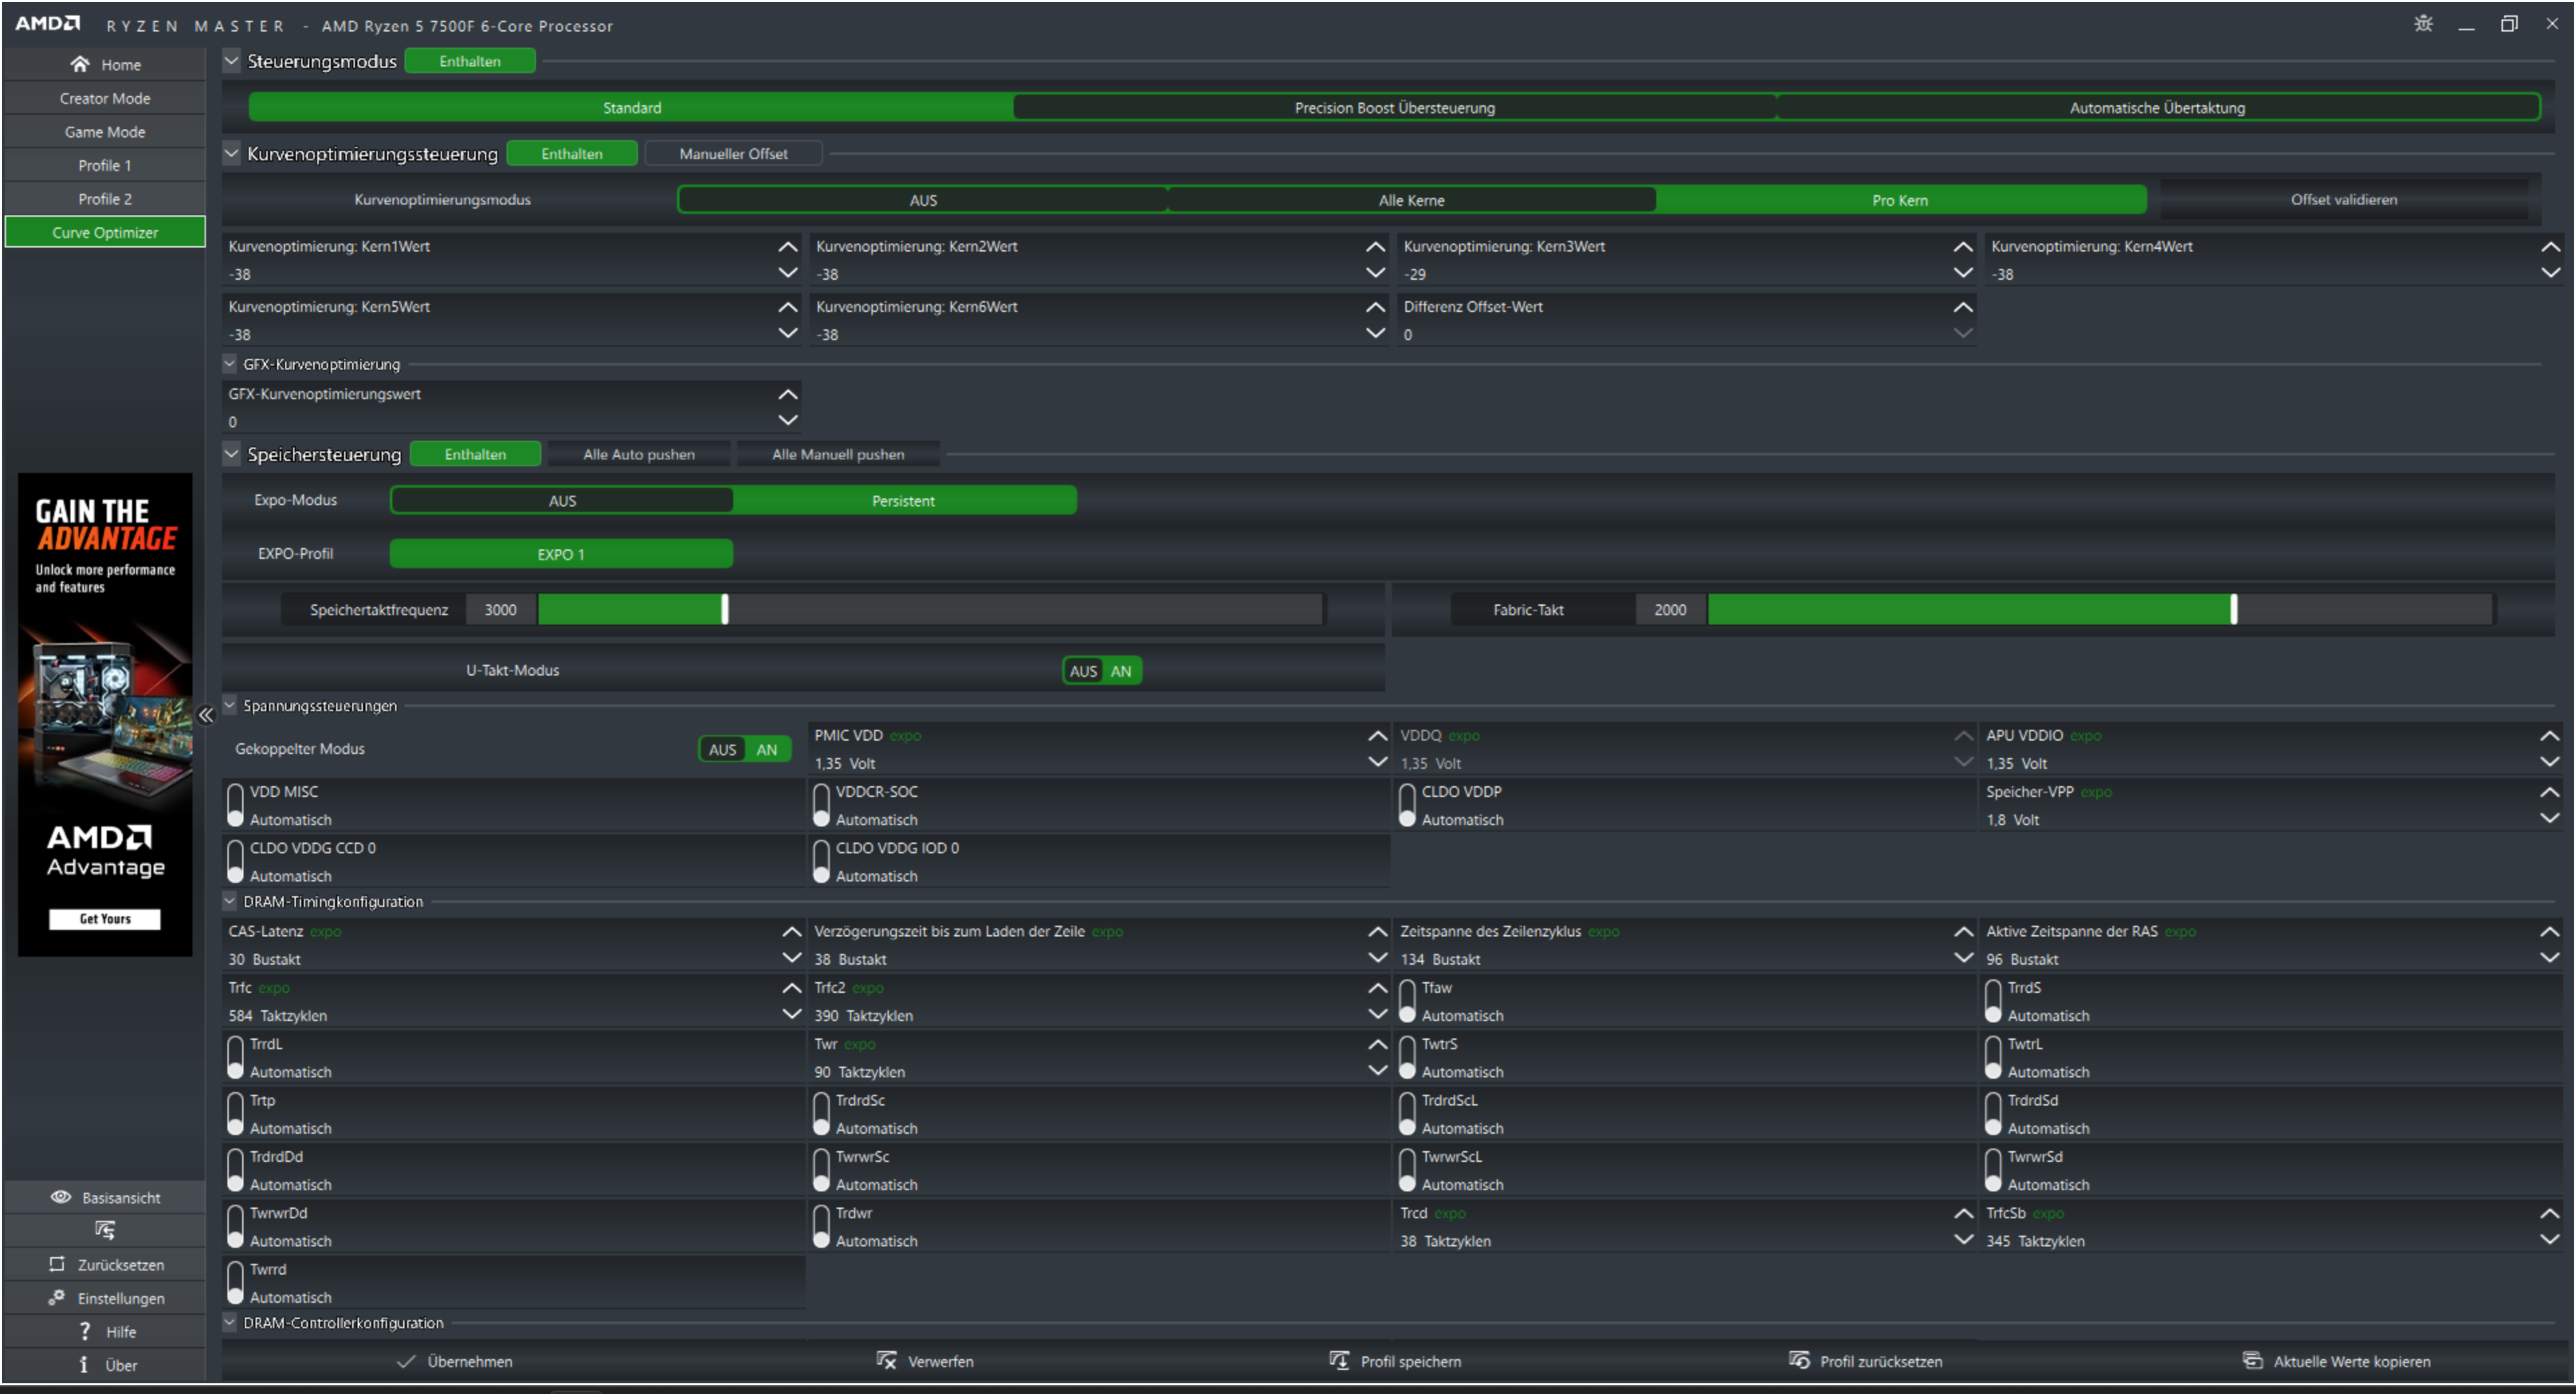Image resolution: width=2576 pixels, height=1394 pixels.
Task: Click Offset validieren
Action: tap(2343, 199)
